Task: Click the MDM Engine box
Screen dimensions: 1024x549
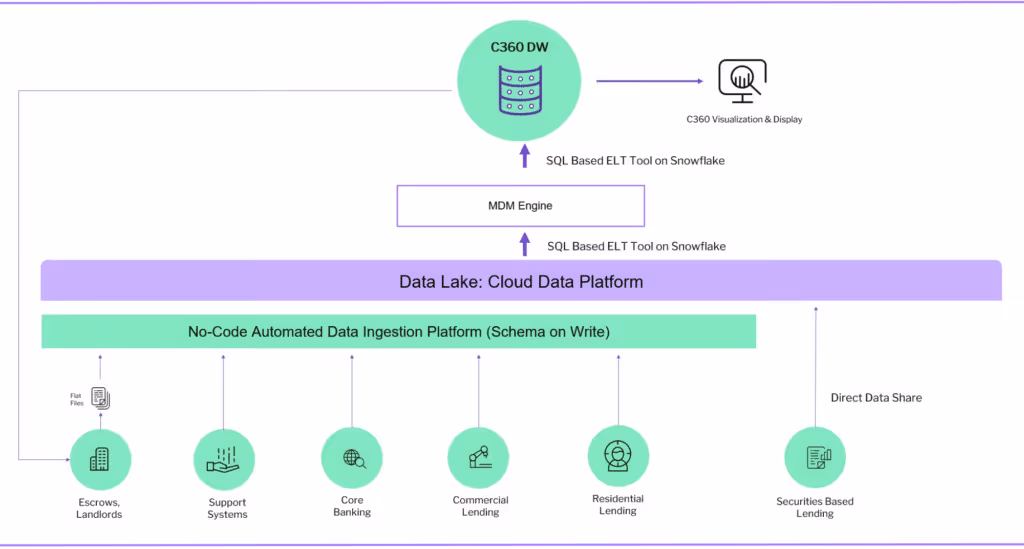Action: pos(520,206)
